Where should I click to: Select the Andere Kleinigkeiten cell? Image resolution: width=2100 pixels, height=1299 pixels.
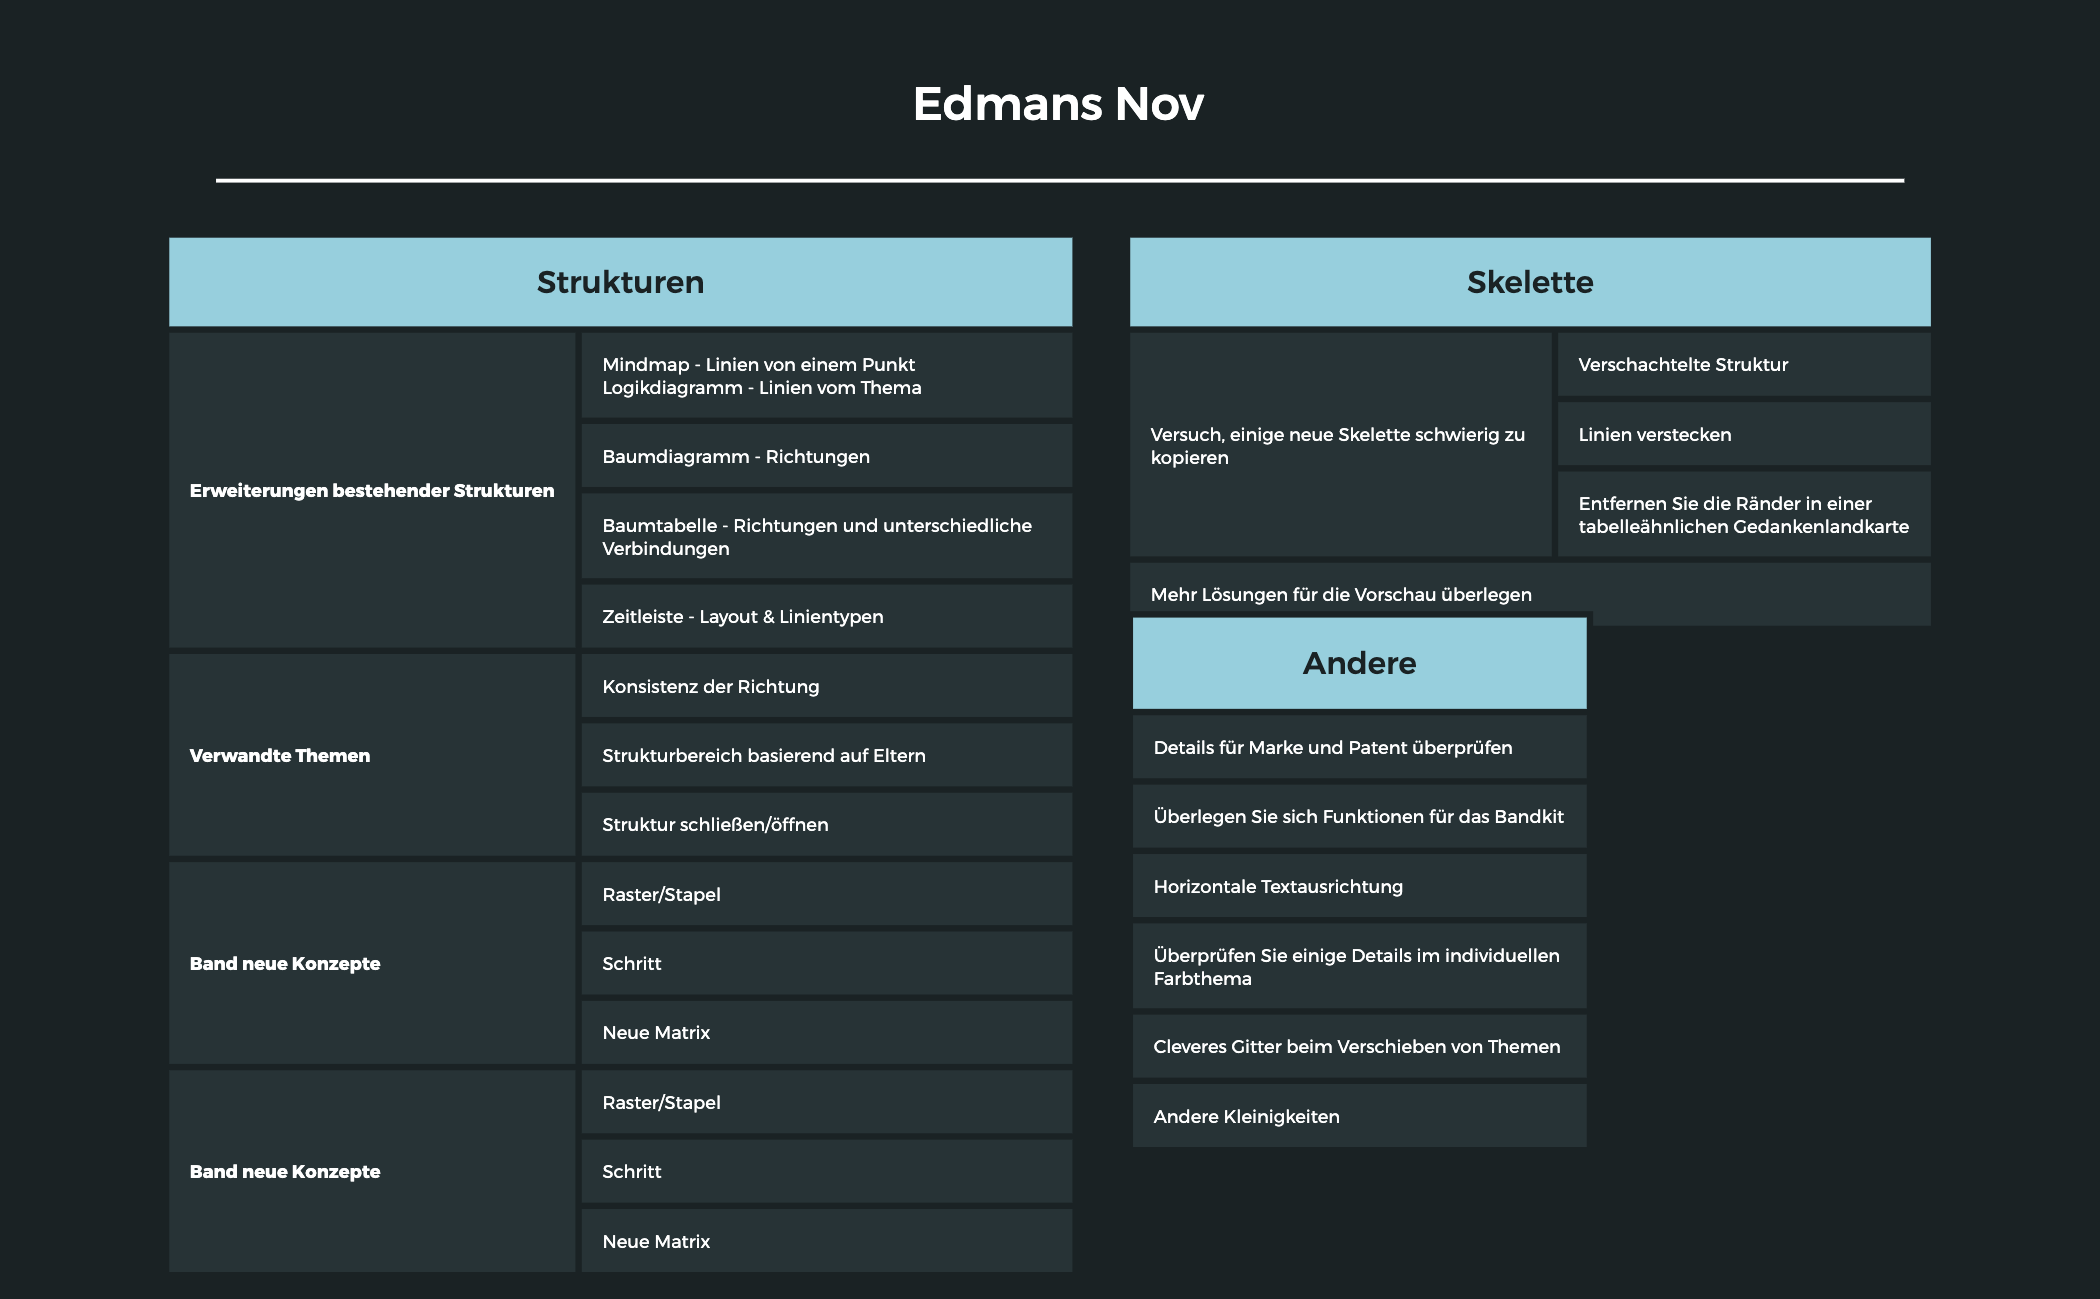(1359, 1116)
